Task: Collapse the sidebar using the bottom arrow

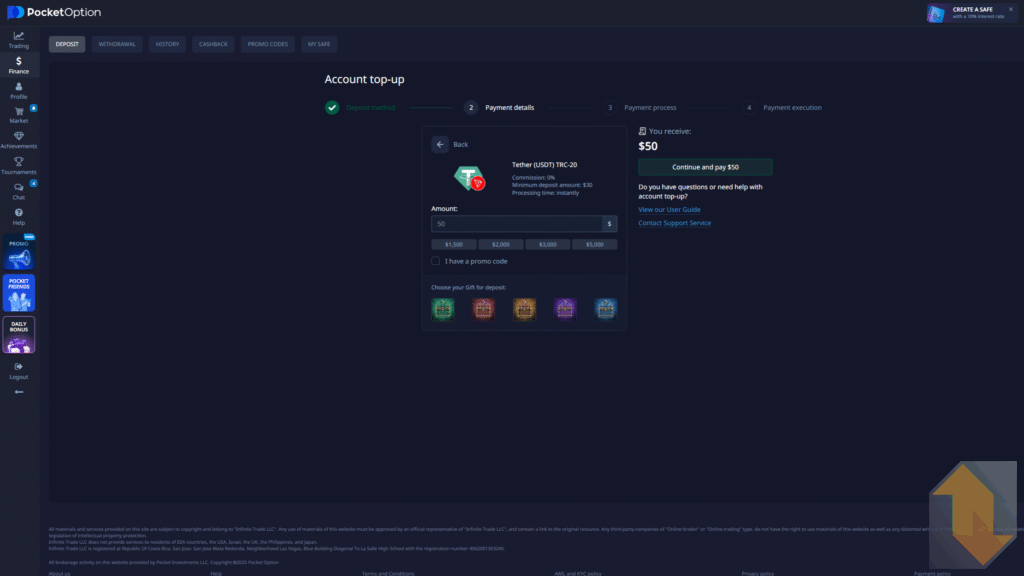Action: click(19, 391)
